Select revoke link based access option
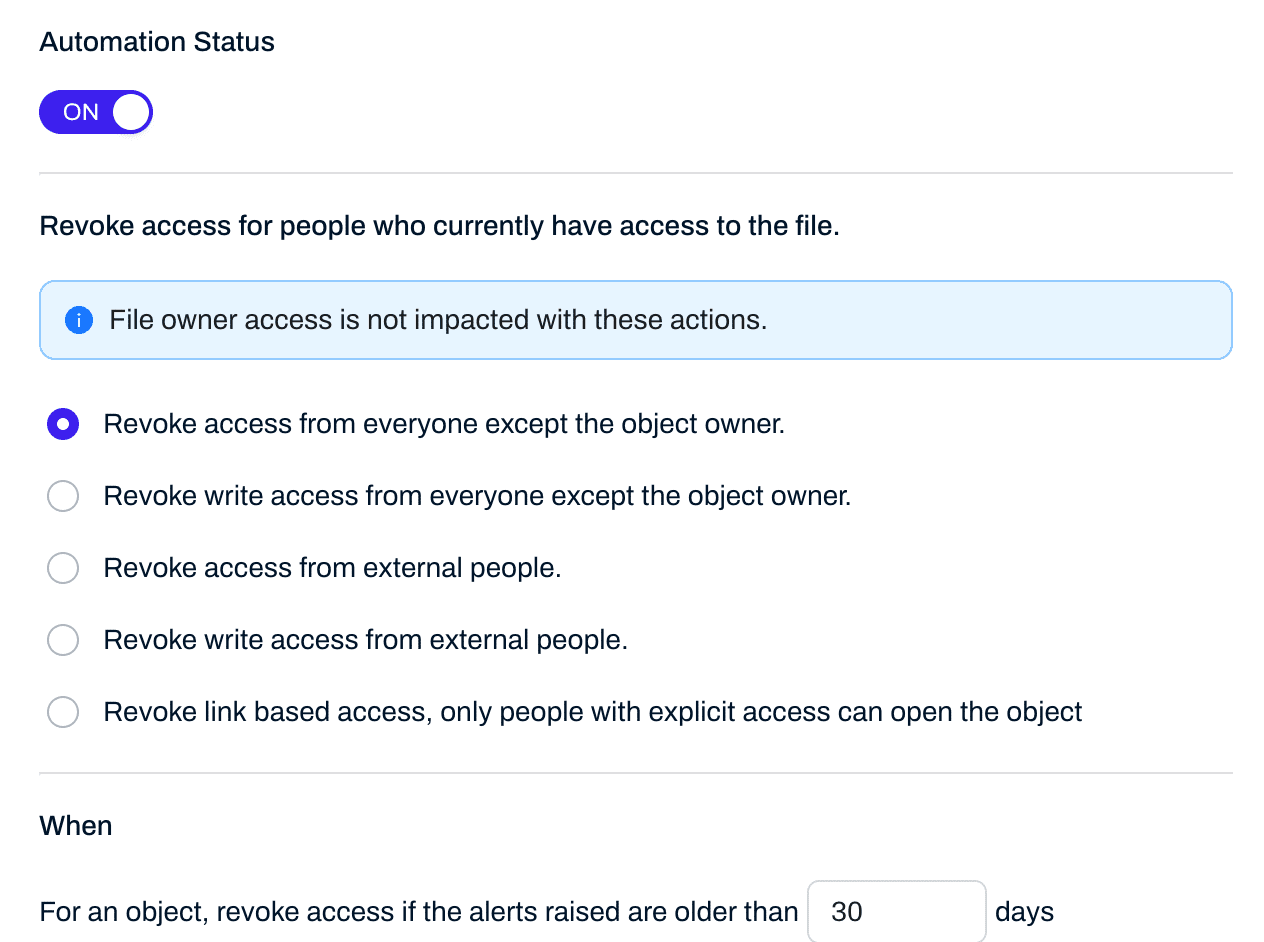 click(63, 711)
